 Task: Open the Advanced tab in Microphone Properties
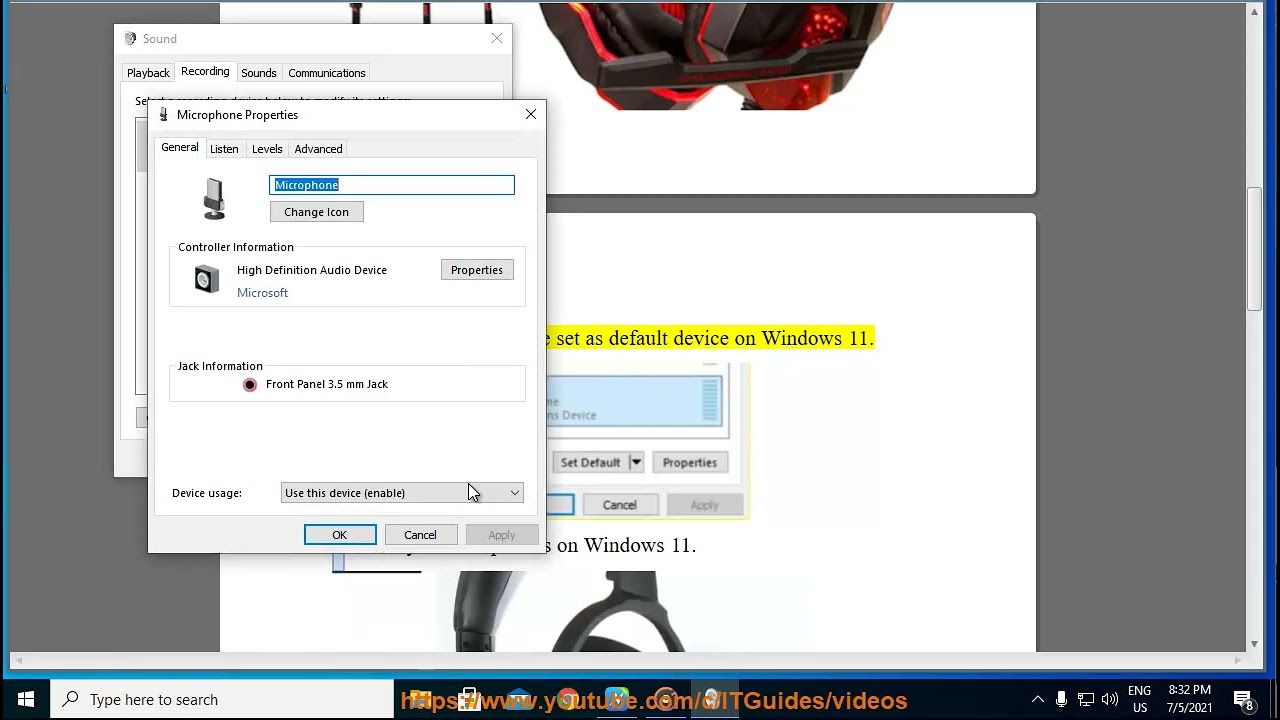click(x=318, y=149)
